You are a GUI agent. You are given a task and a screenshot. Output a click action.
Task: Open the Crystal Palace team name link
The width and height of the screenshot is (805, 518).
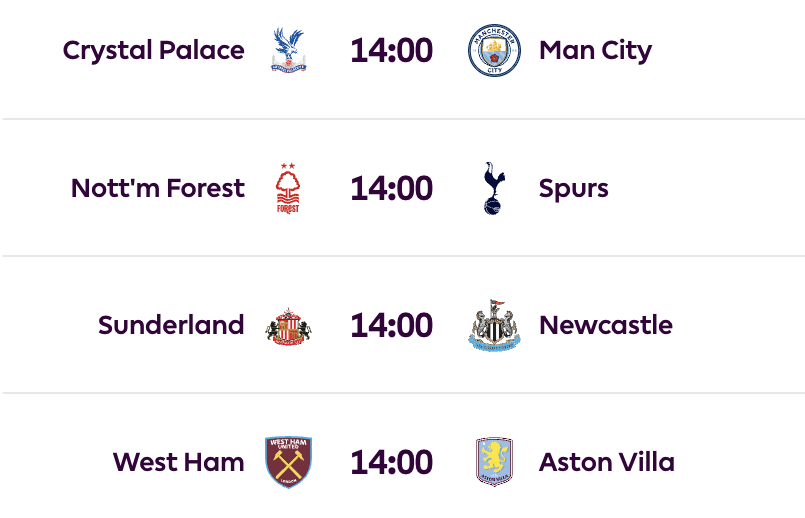coord(153,50)
